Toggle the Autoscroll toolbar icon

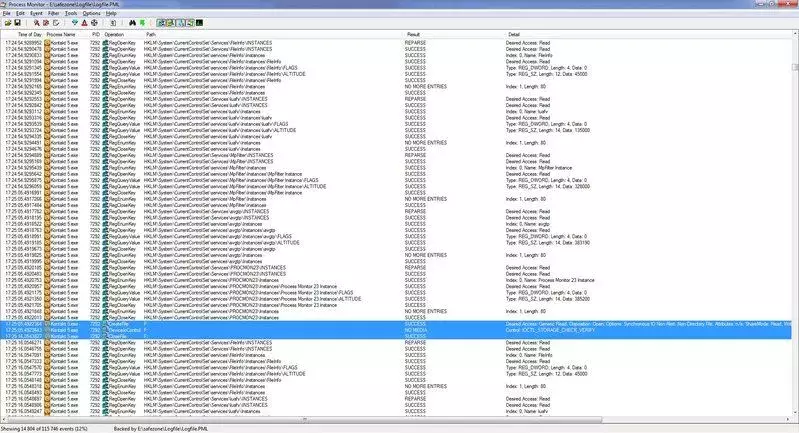pyautogui.click(x=46, y=23)
